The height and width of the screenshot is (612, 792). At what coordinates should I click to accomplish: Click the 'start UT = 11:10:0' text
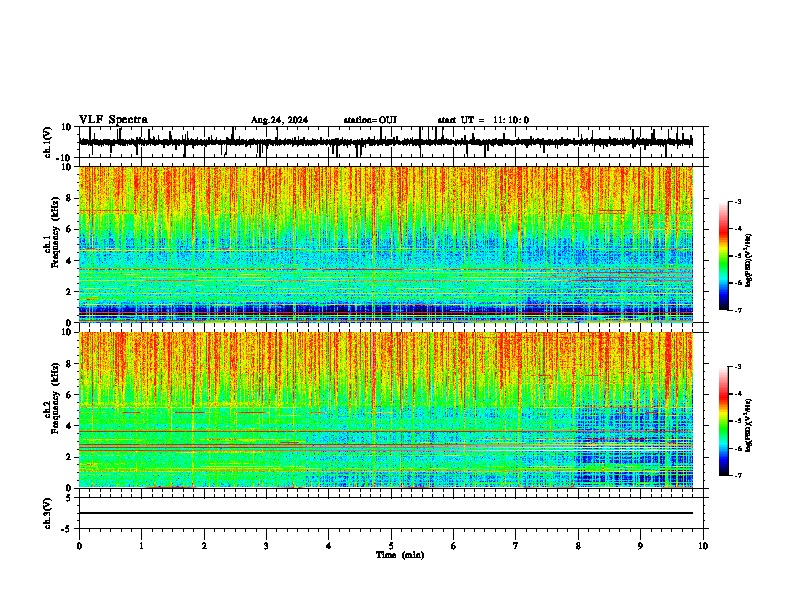(483, 120)
